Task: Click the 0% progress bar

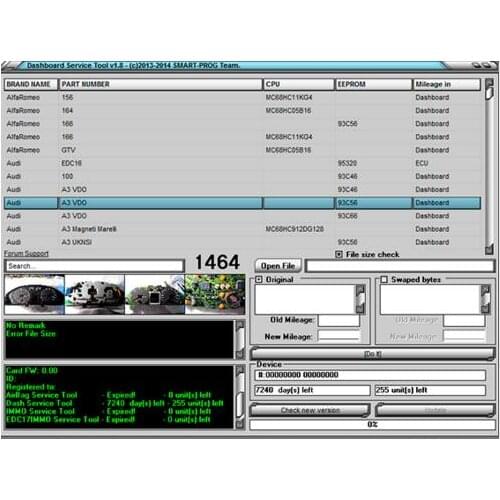Action: [372, 425]
